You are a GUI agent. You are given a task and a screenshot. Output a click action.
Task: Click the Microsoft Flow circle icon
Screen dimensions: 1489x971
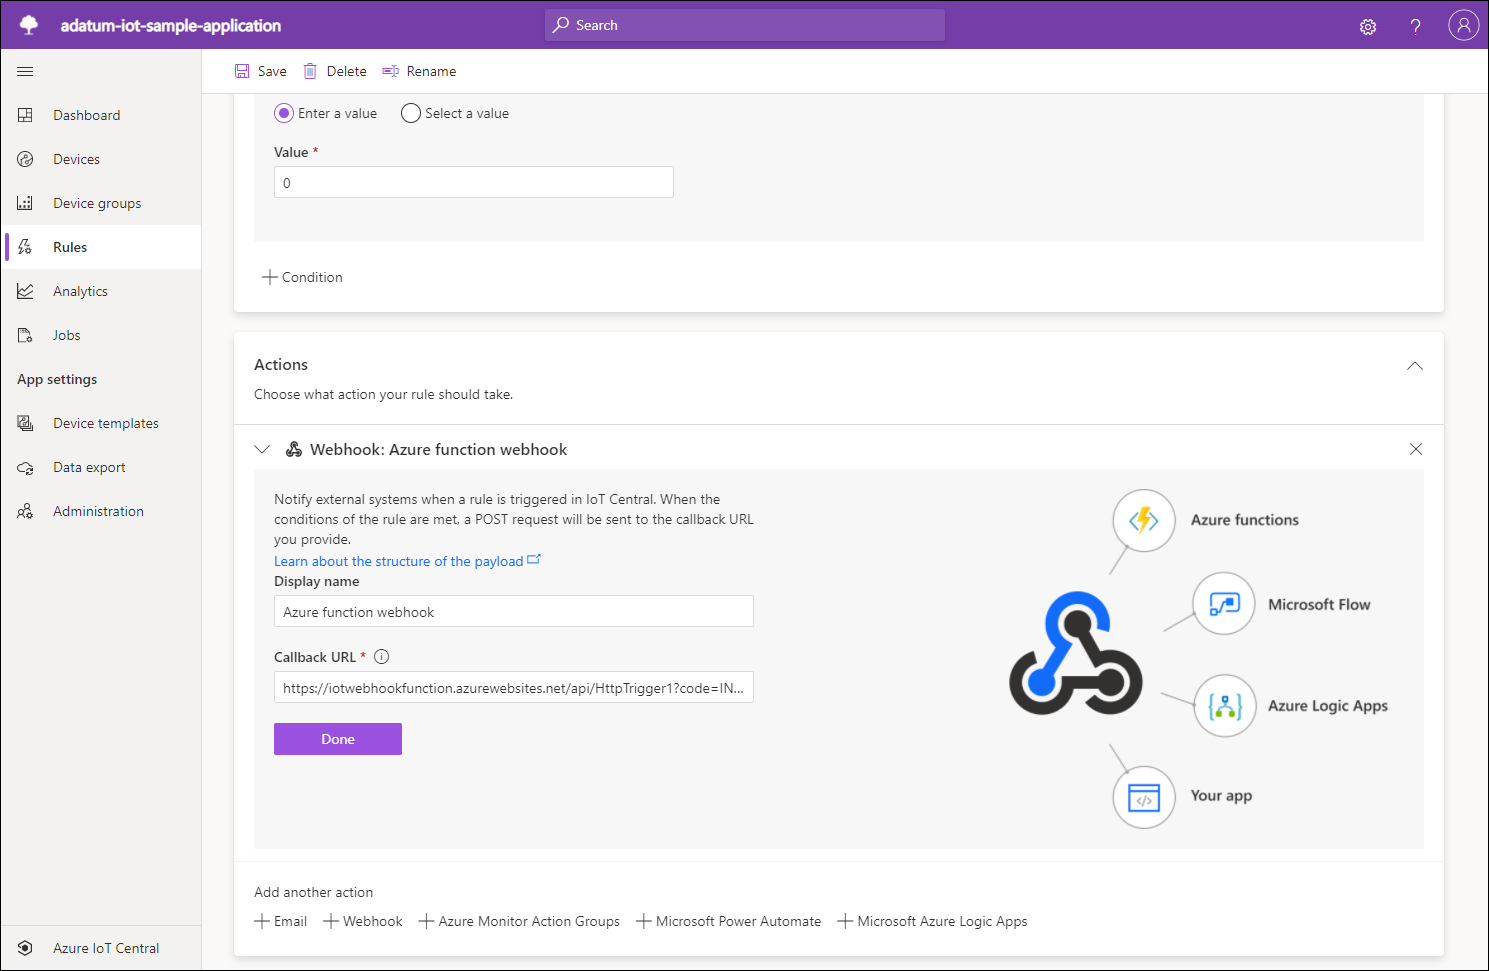coord(1224,604)
